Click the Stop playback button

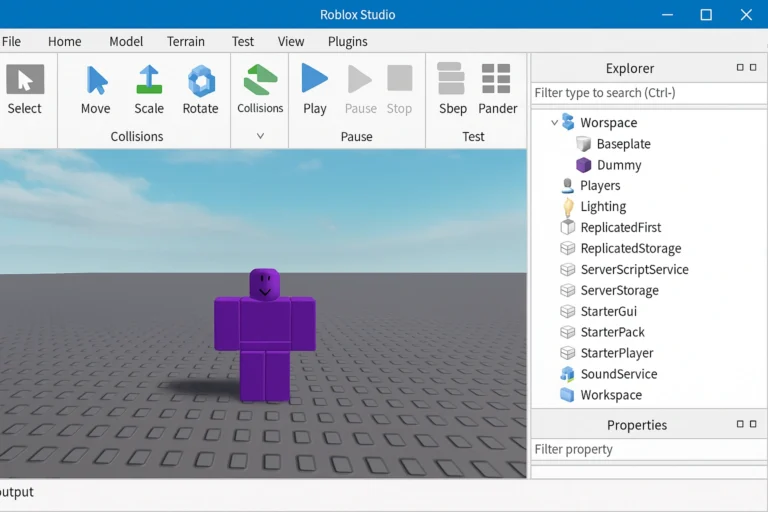pos(399,90)
